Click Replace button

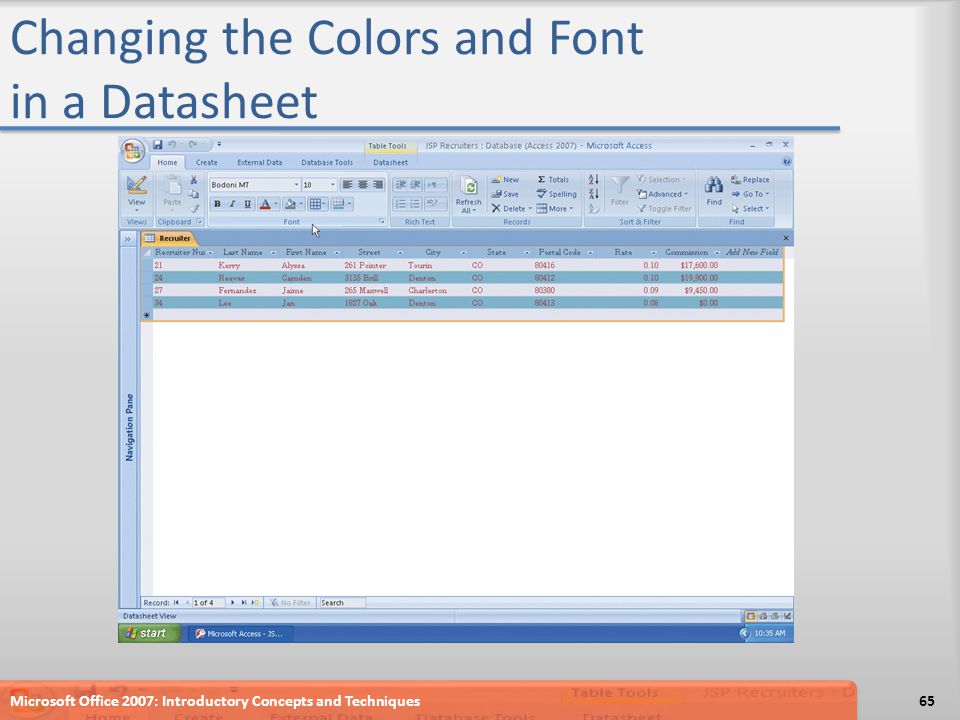coord(750,179)
